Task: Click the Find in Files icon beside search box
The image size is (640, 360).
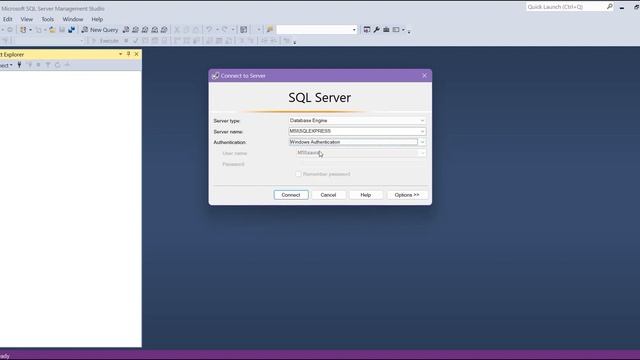Action: [x=269, y=30]
